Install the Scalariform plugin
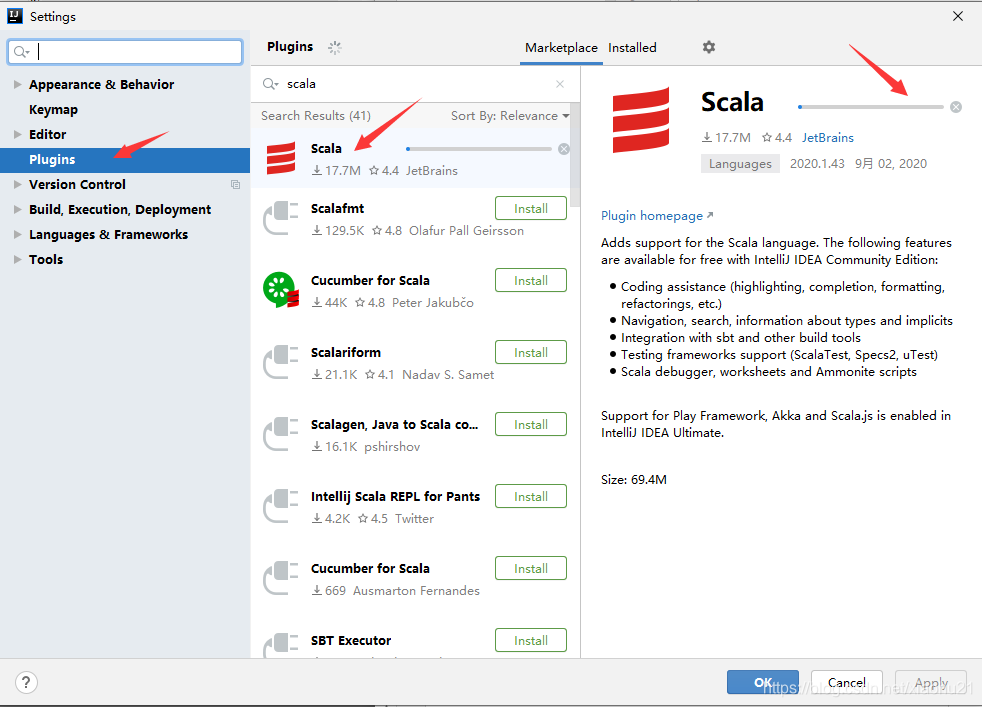 pyautogui.click(x=530, y=353)
